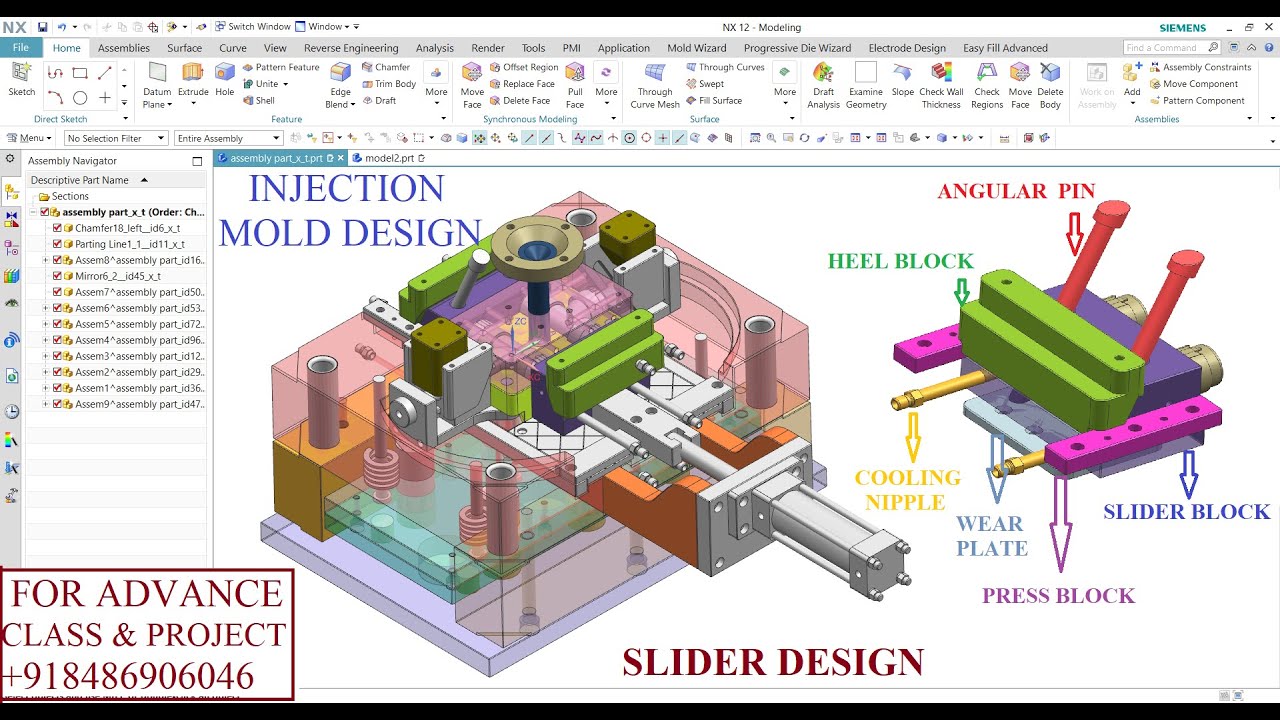This screenshot has height=720, width=1280.
Task: Start a new Sketch
Action: click(21, 80)
